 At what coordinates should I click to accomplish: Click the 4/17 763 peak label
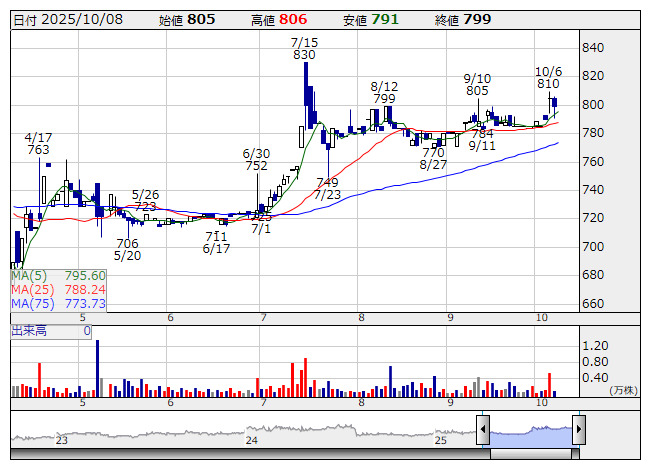[38, 144]
